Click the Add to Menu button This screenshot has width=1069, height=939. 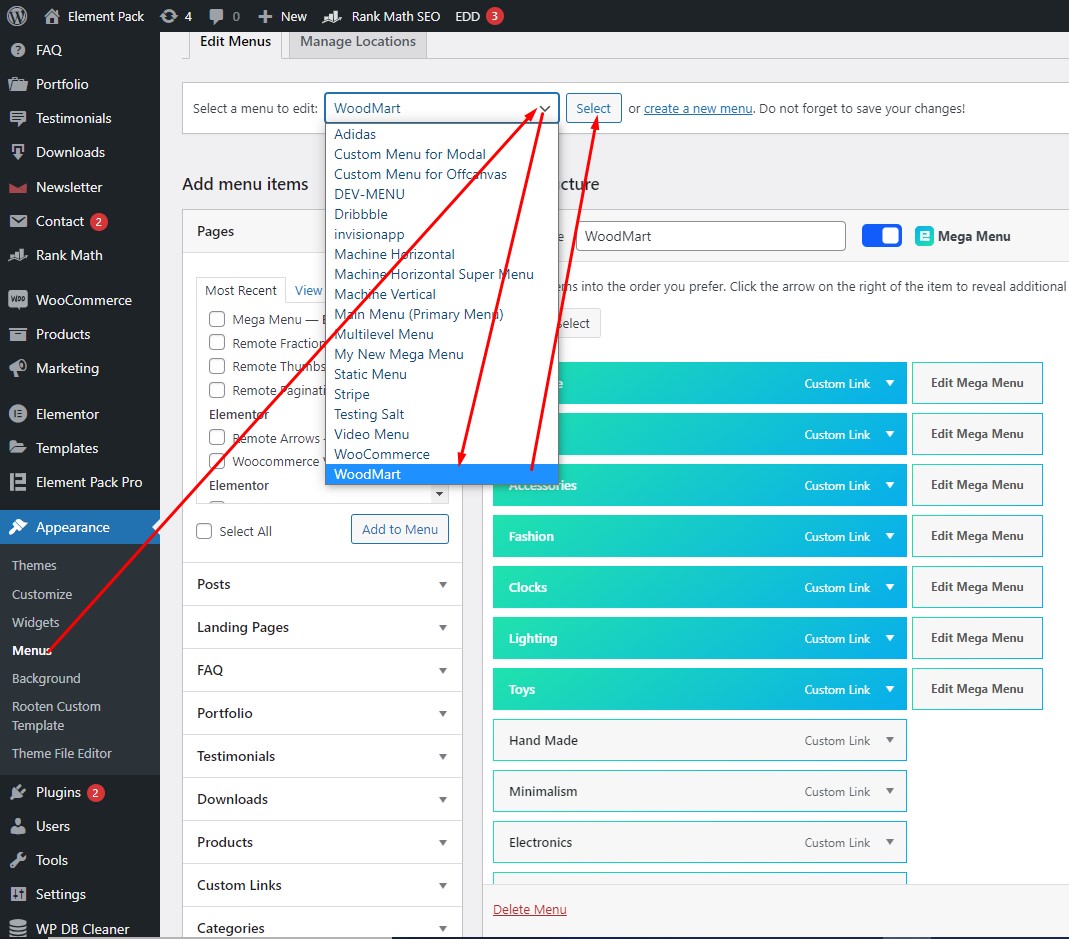coord(399,529)
